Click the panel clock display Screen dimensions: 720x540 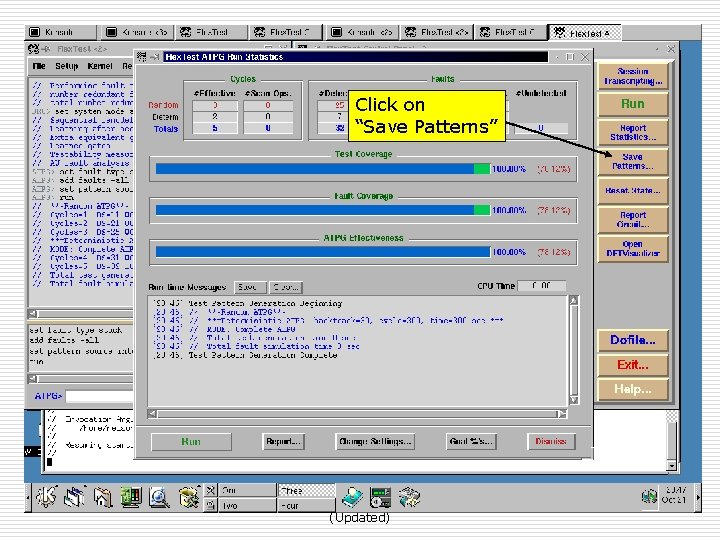pyautogui.click(x=674, y=495)
